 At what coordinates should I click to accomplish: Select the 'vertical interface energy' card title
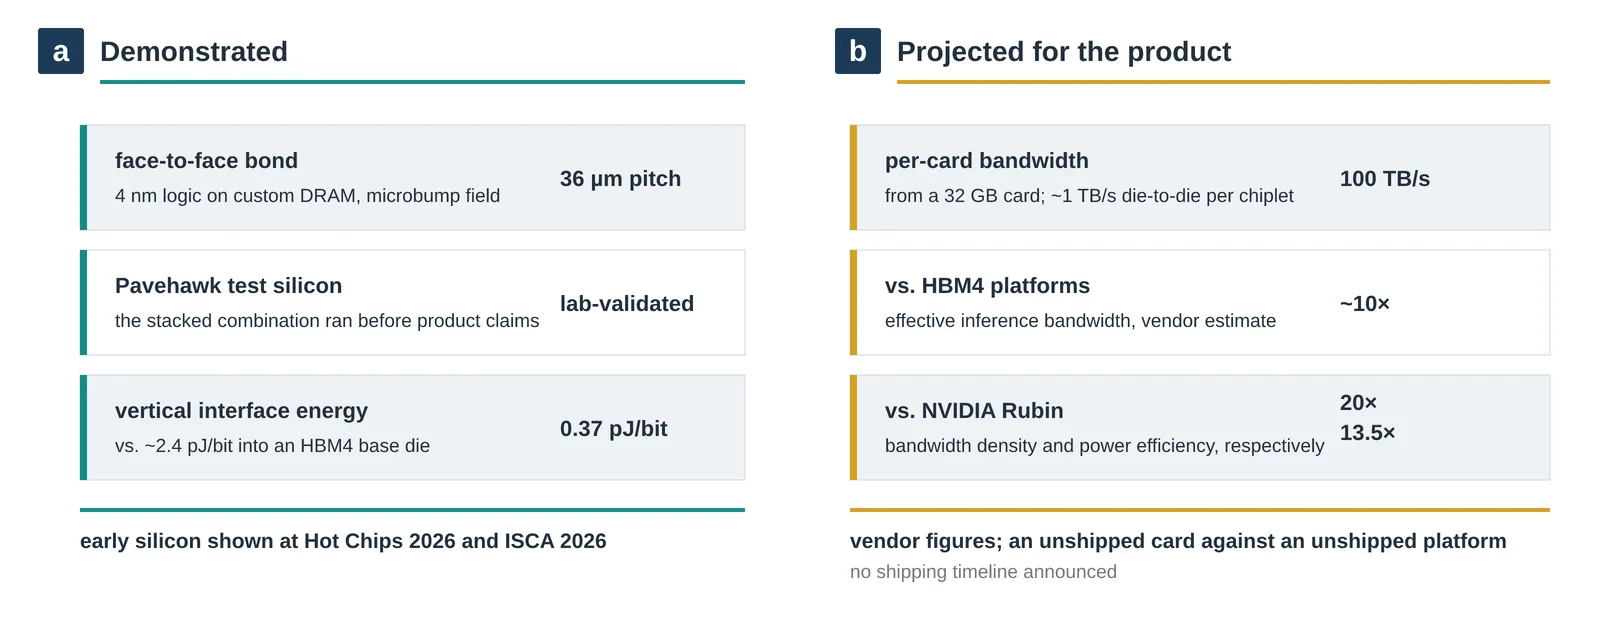pyautogui.click(x=241, y=411)
